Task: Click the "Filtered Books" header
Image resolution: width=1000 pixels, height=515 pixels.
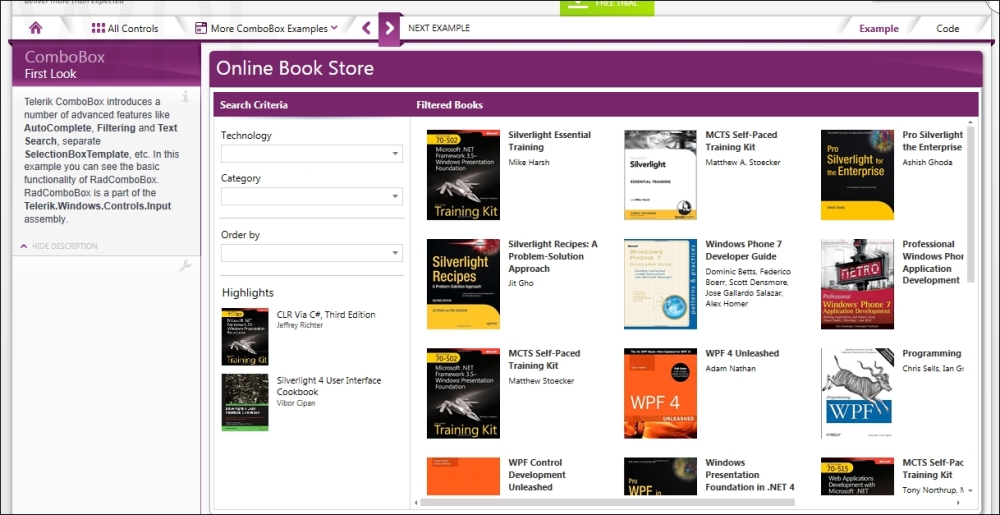Action: (x=449, y=105)
